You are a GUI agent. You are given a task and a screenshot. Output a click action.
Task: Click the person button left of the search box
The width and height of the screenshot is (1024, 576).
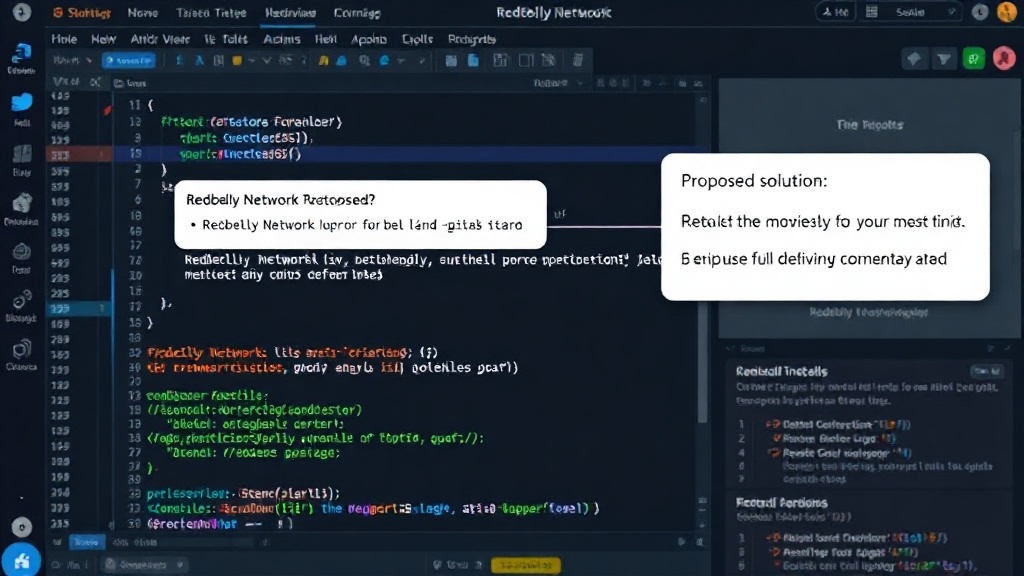[x=835, y=12]
